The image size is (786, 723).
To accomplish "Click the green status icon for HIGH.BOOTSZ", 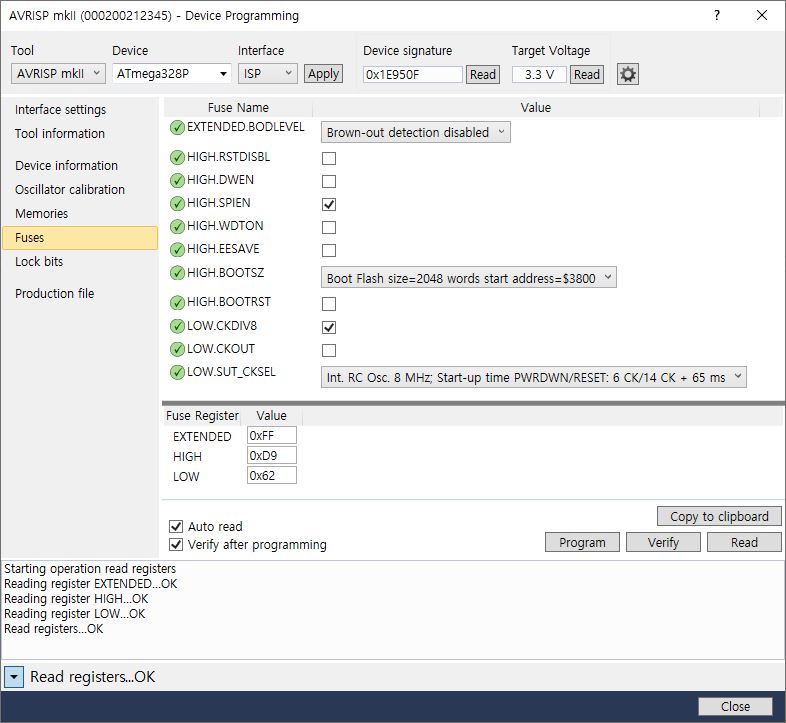I will 177,273.
